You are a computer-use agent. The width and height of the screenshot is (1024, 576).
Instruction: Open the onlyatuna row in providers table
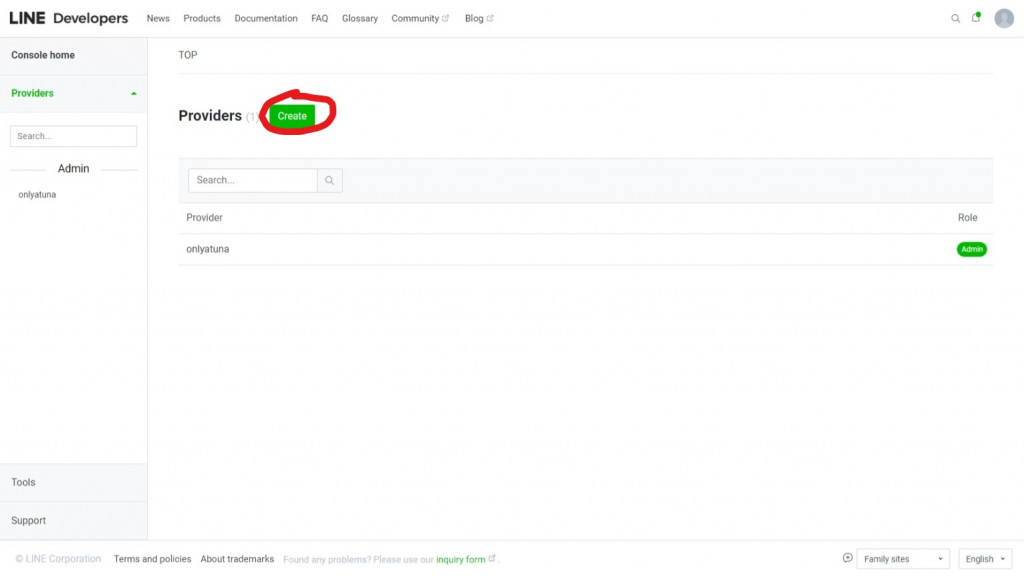tap(586, 249)
